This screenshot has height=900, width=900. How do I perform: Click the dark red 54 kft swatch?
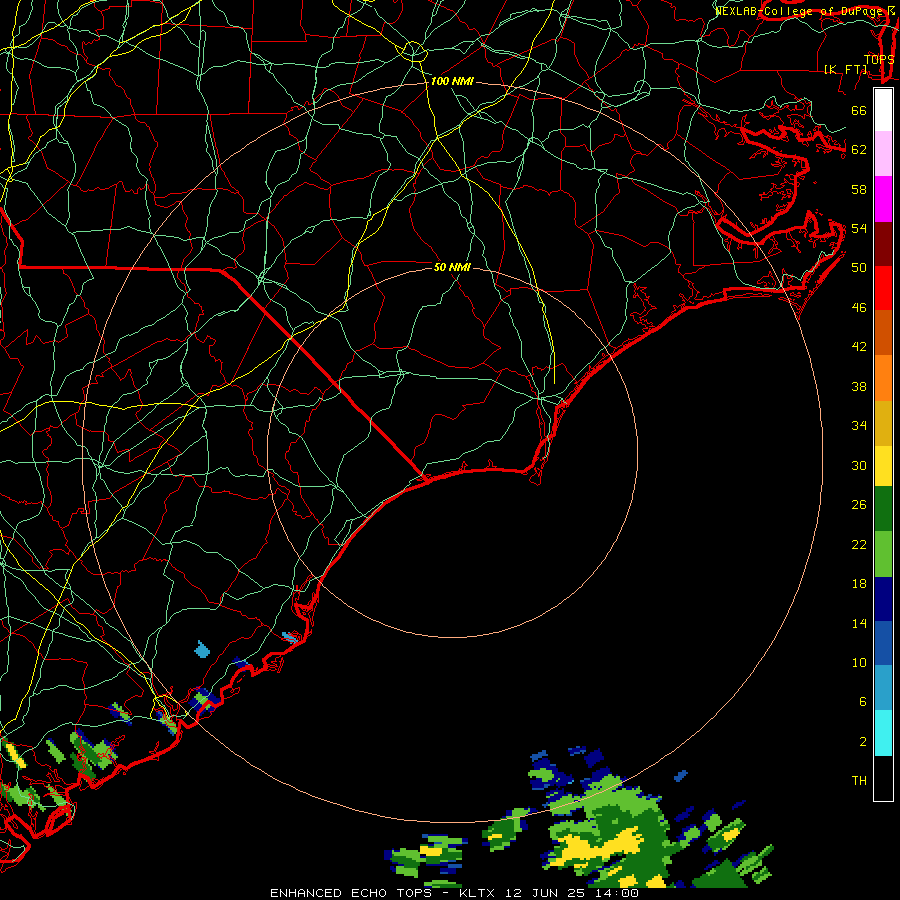tap(883, 244)
